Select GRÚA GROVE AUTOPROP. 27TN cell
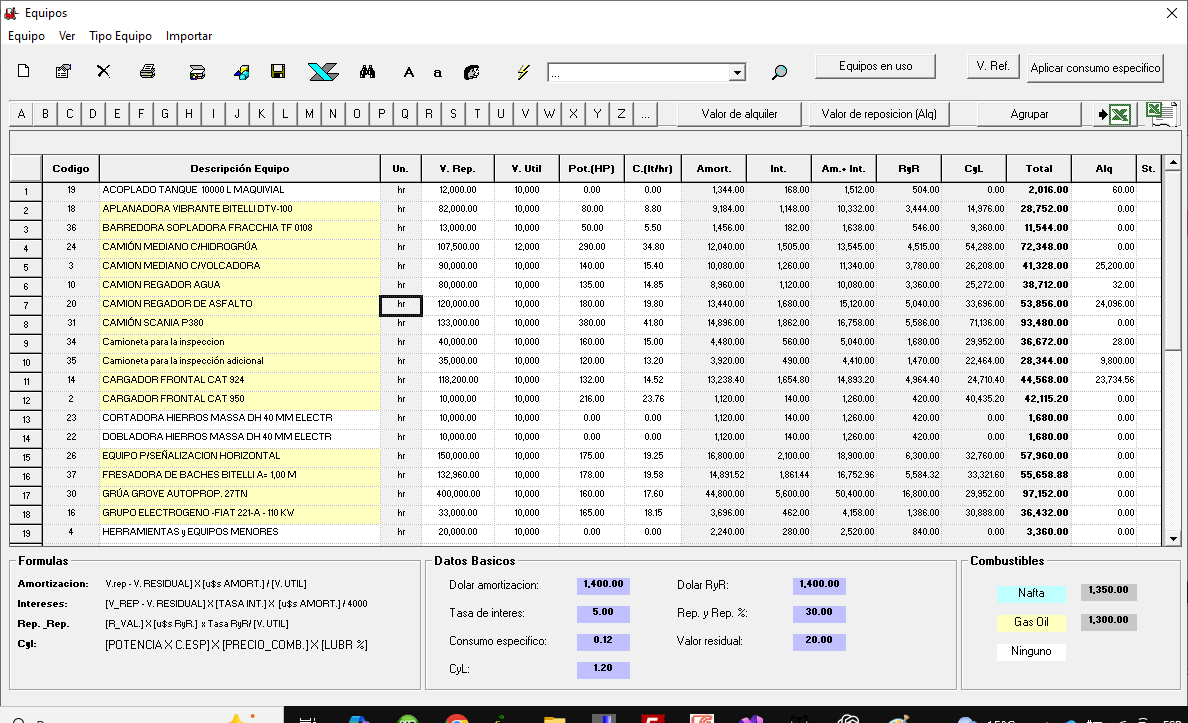1188x723 pixels. [x=239, y=494]
